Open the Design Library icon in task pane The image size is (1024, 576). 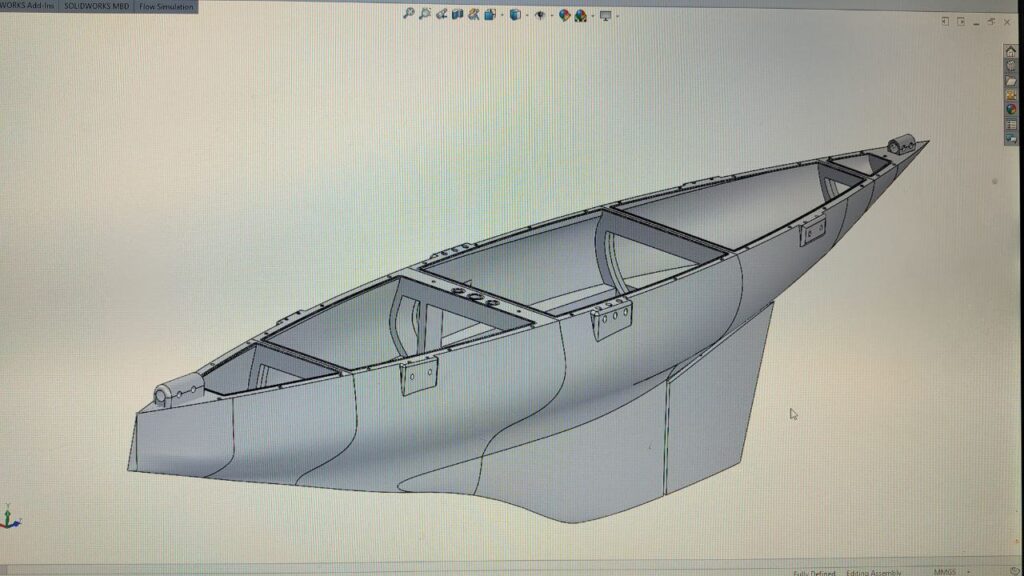pyautogui.click(x=1011, y=66)
